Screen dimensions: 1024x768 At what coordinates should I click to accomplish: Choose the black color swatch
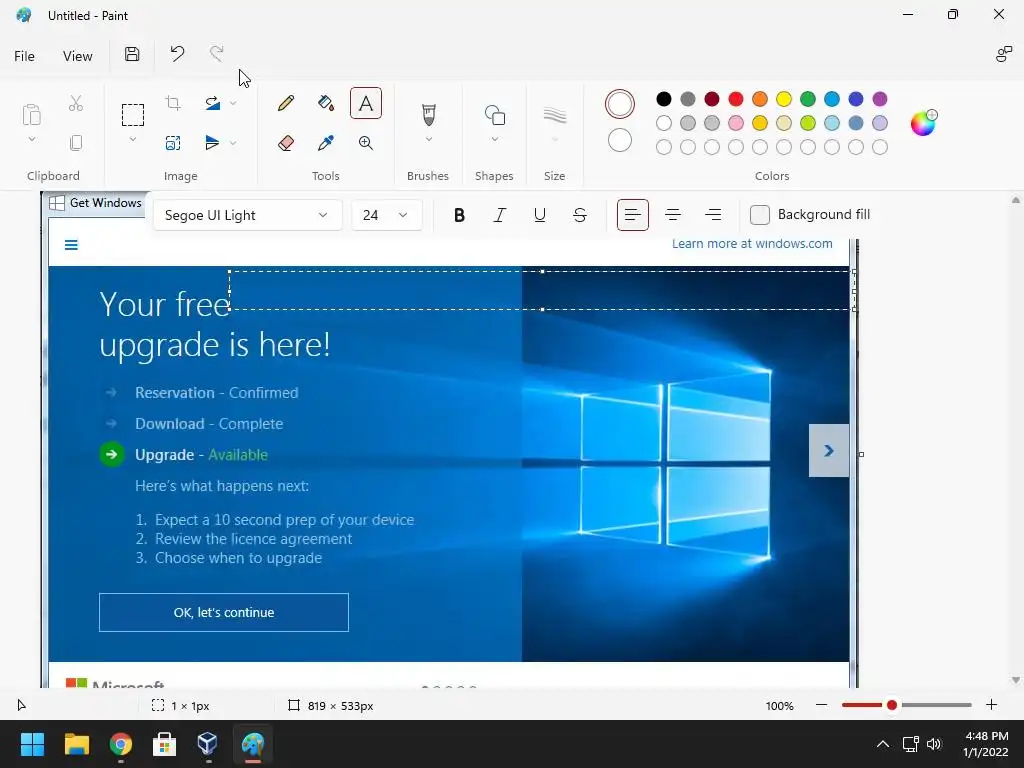click(x=664, y=99)
